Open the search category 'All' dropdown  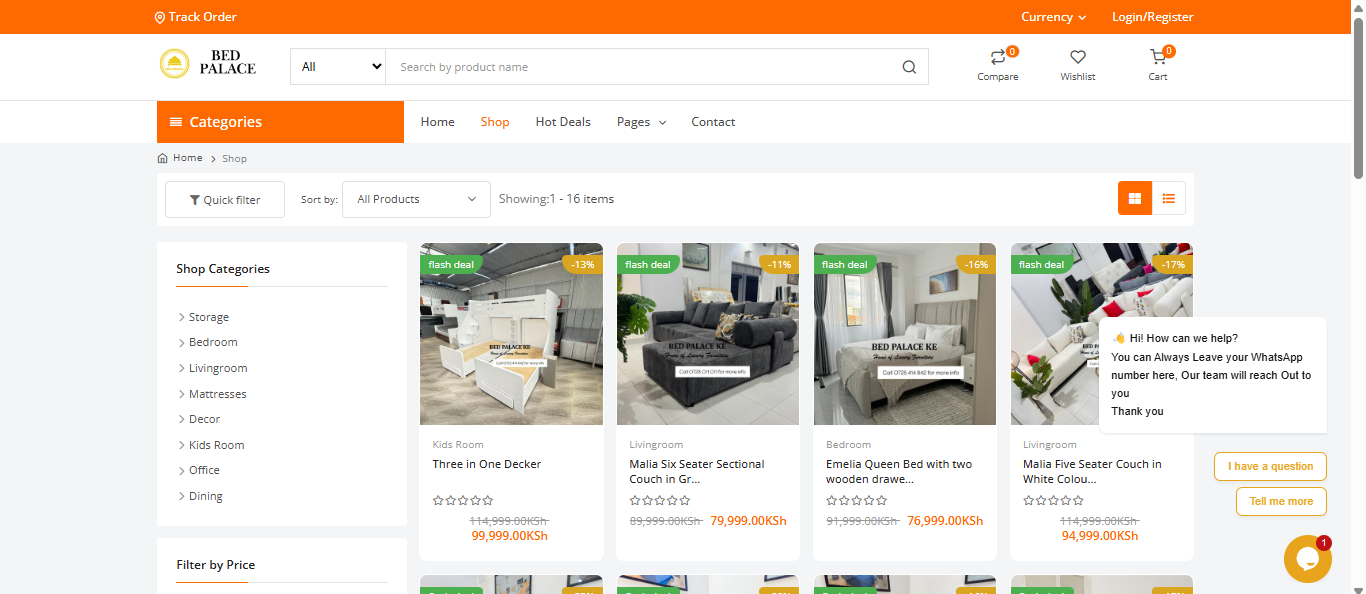point(338,67)
